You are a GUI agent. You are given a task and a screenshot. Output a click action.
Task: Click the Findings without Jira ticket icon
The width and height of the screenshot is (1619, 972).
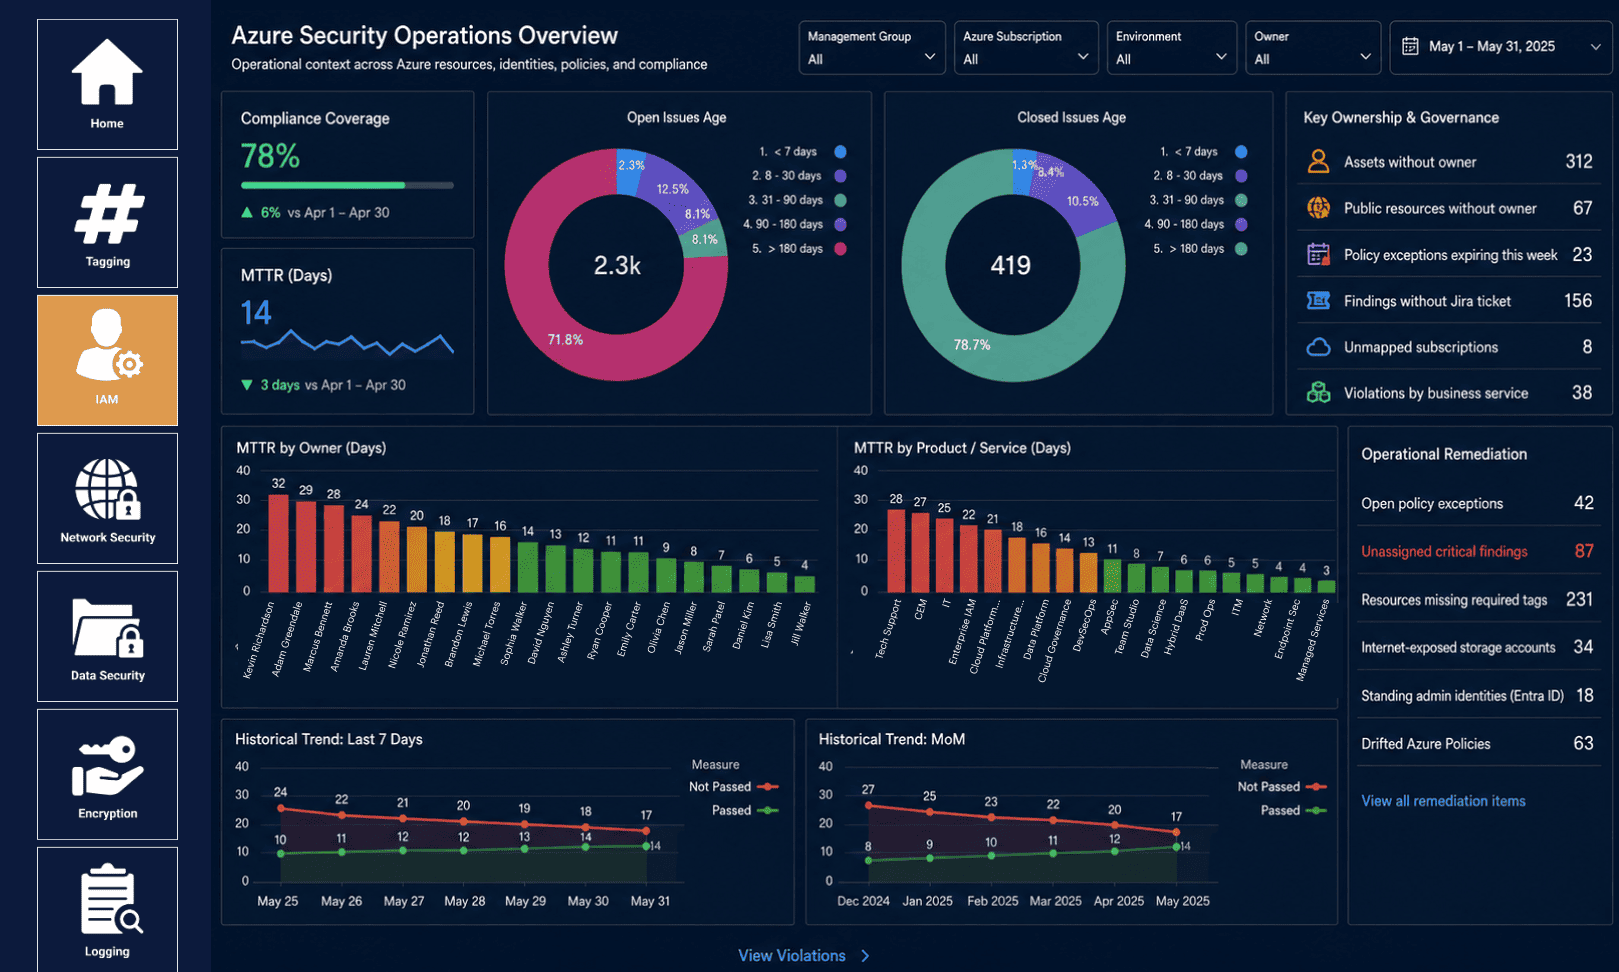1318,300
